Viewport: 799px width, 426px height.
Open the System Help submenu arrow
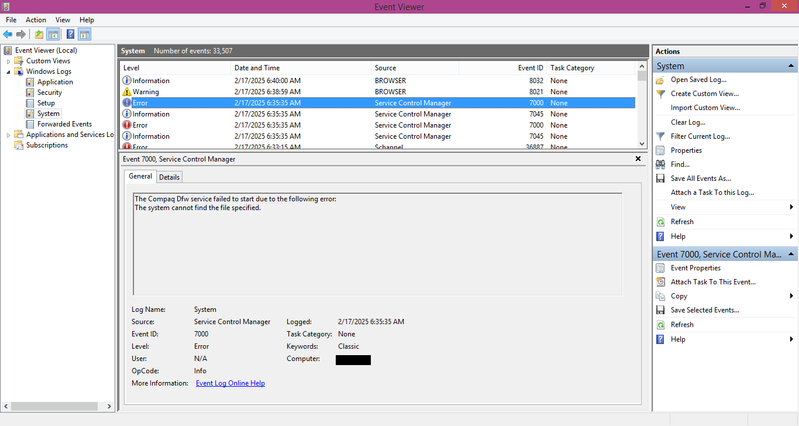coord(791,236)
